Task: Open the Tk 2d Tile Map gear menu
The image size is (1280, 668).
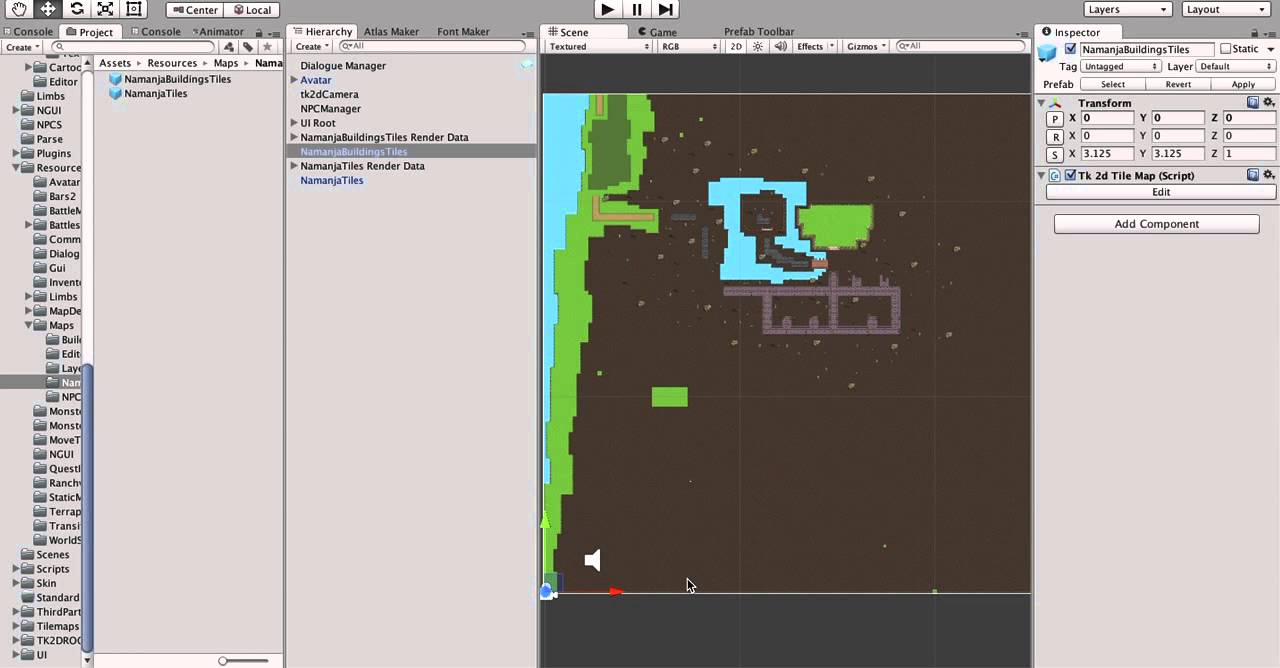Action: (1269, 175)
